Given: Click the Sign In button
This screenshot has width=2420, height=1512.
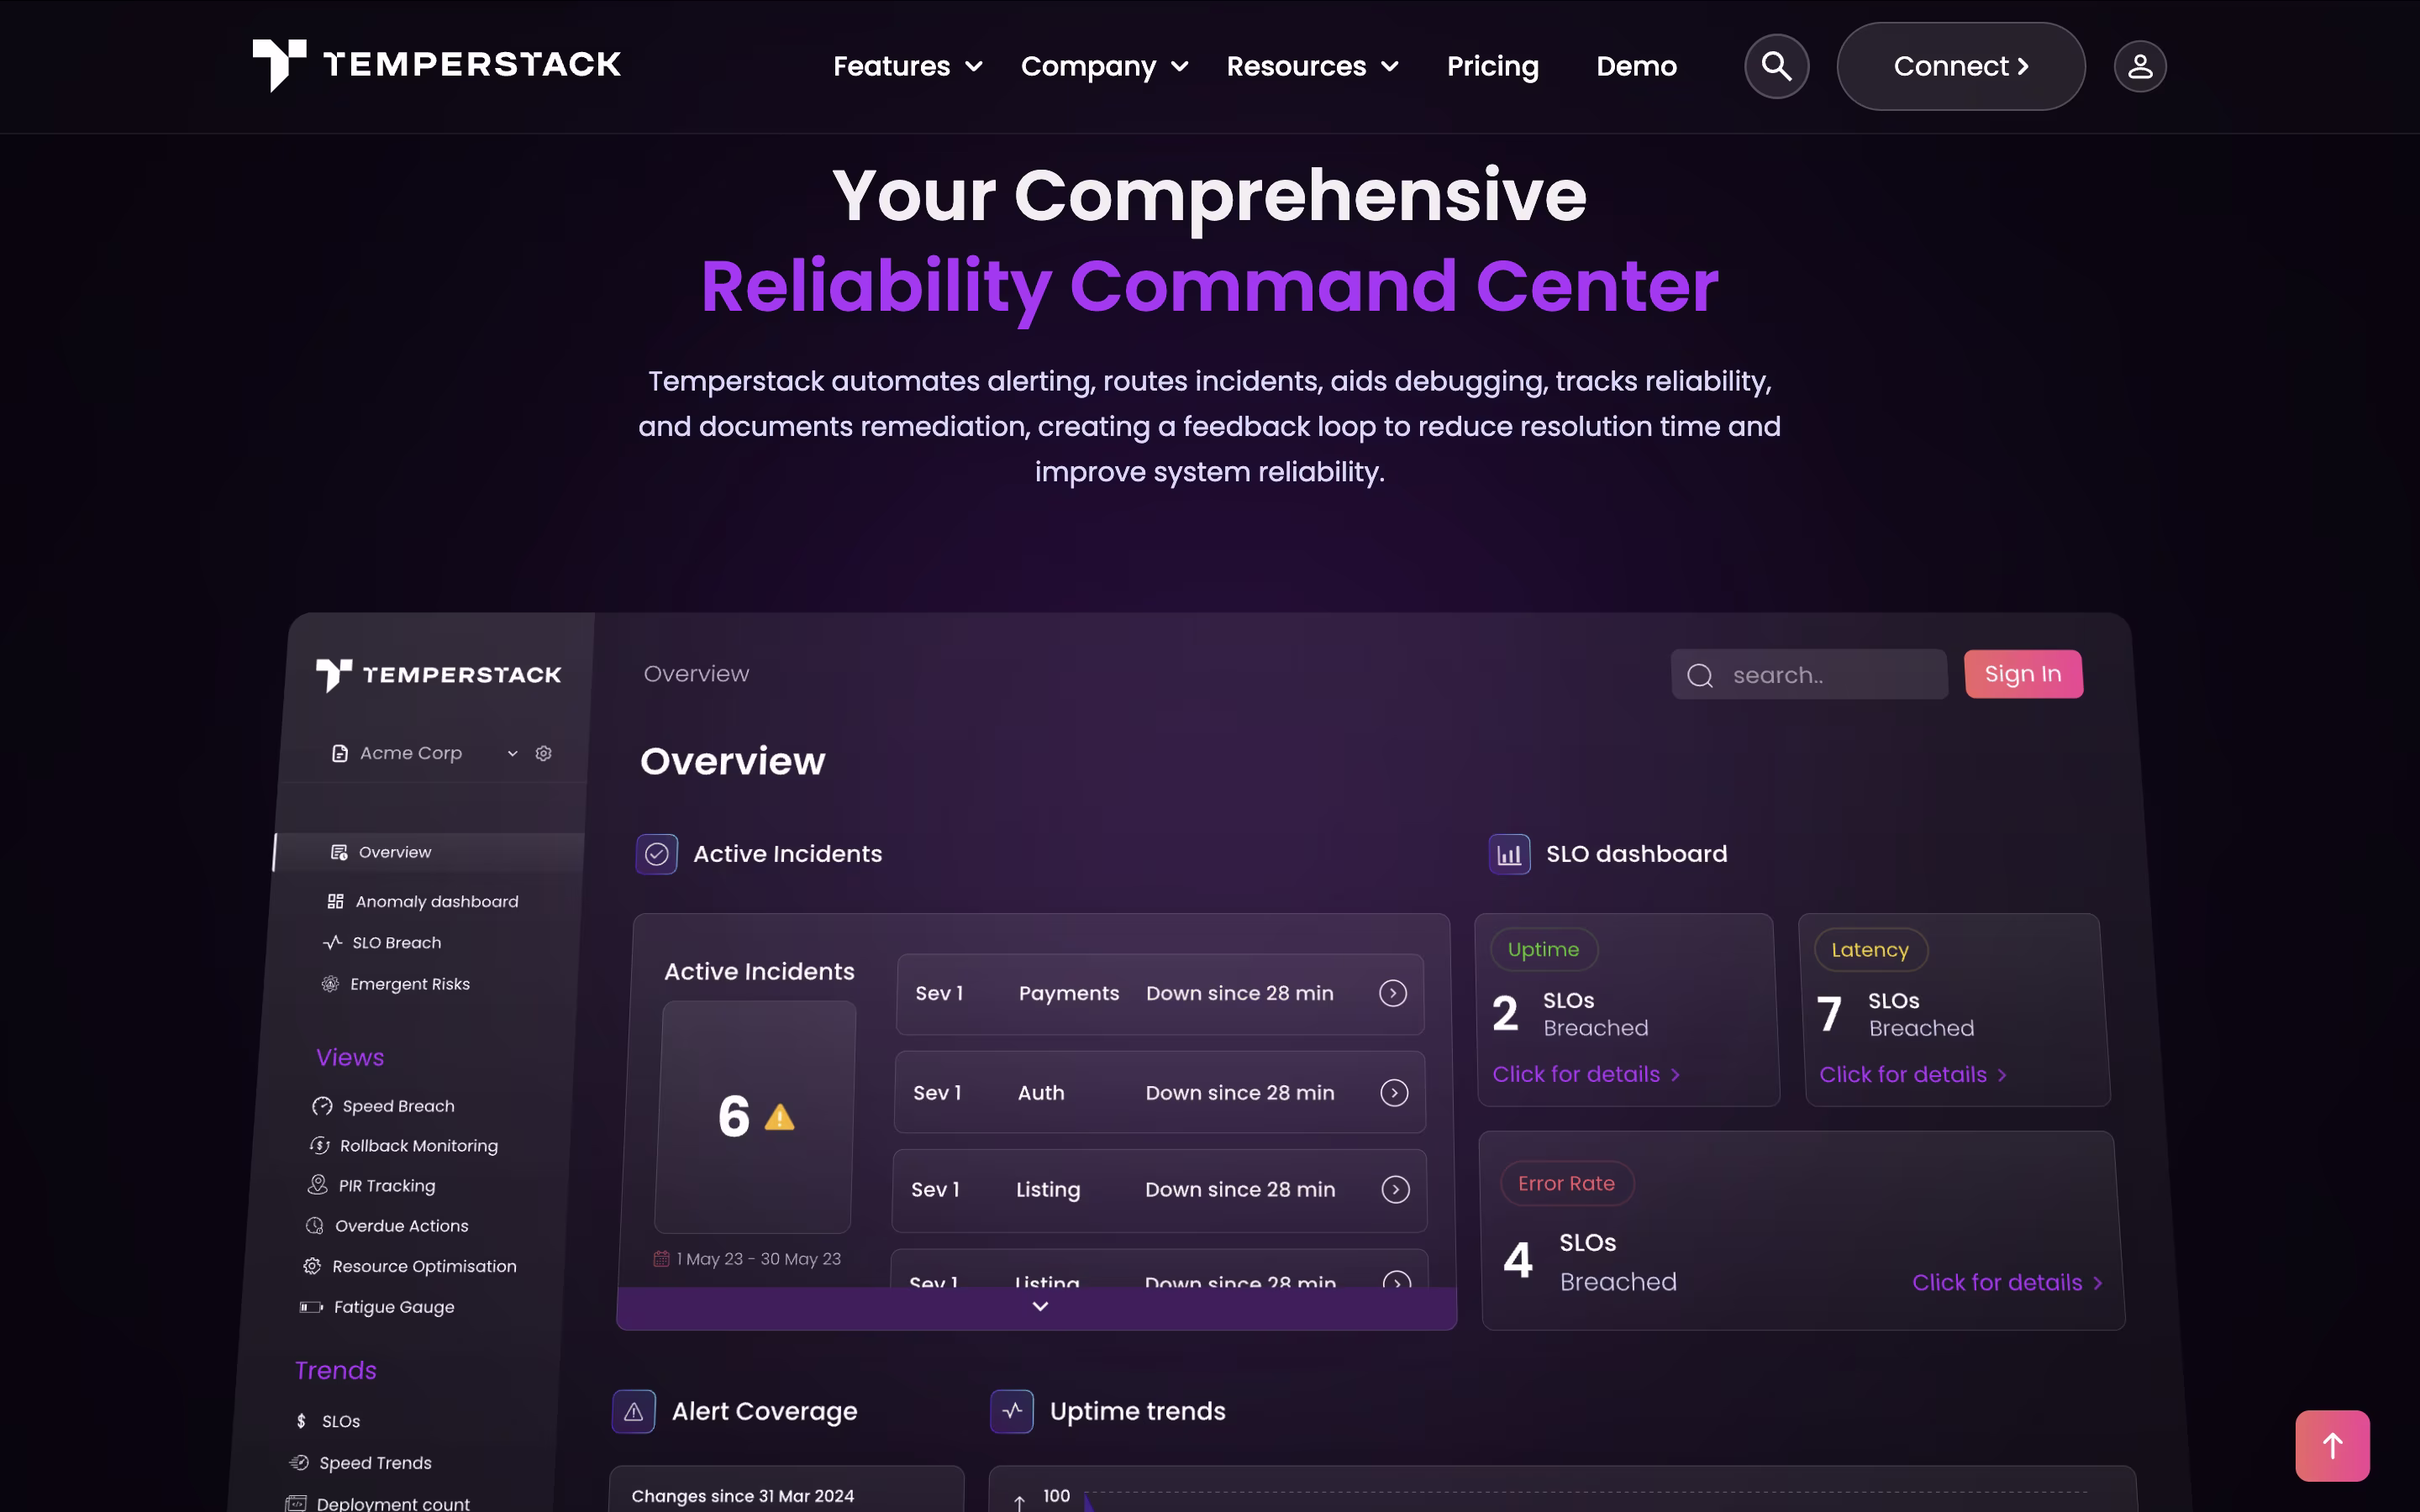Looking at the screenshot, I should click(2023, 674).
